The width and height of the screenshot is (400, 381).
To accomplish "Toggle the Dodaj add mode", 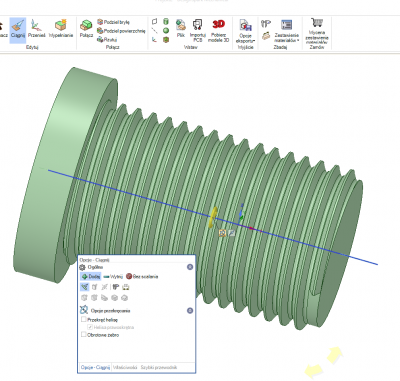I will (x=91, y=276).
